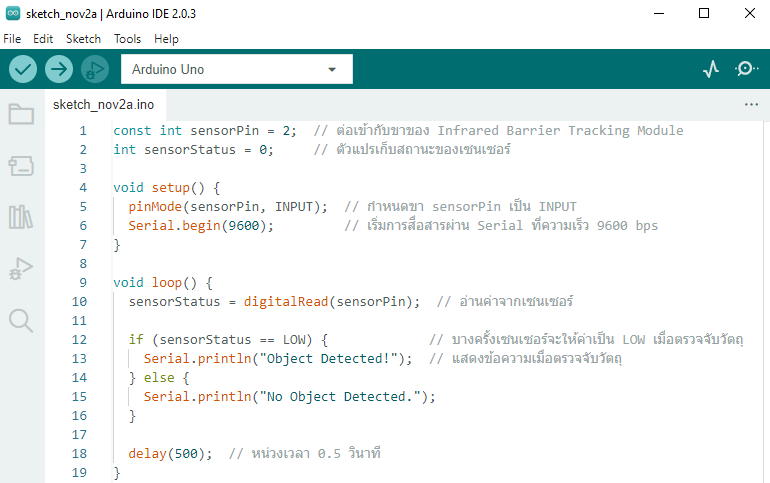770x483 pixels.
Task: Start the debugger from the toolbar
Action: coord(95,69)
